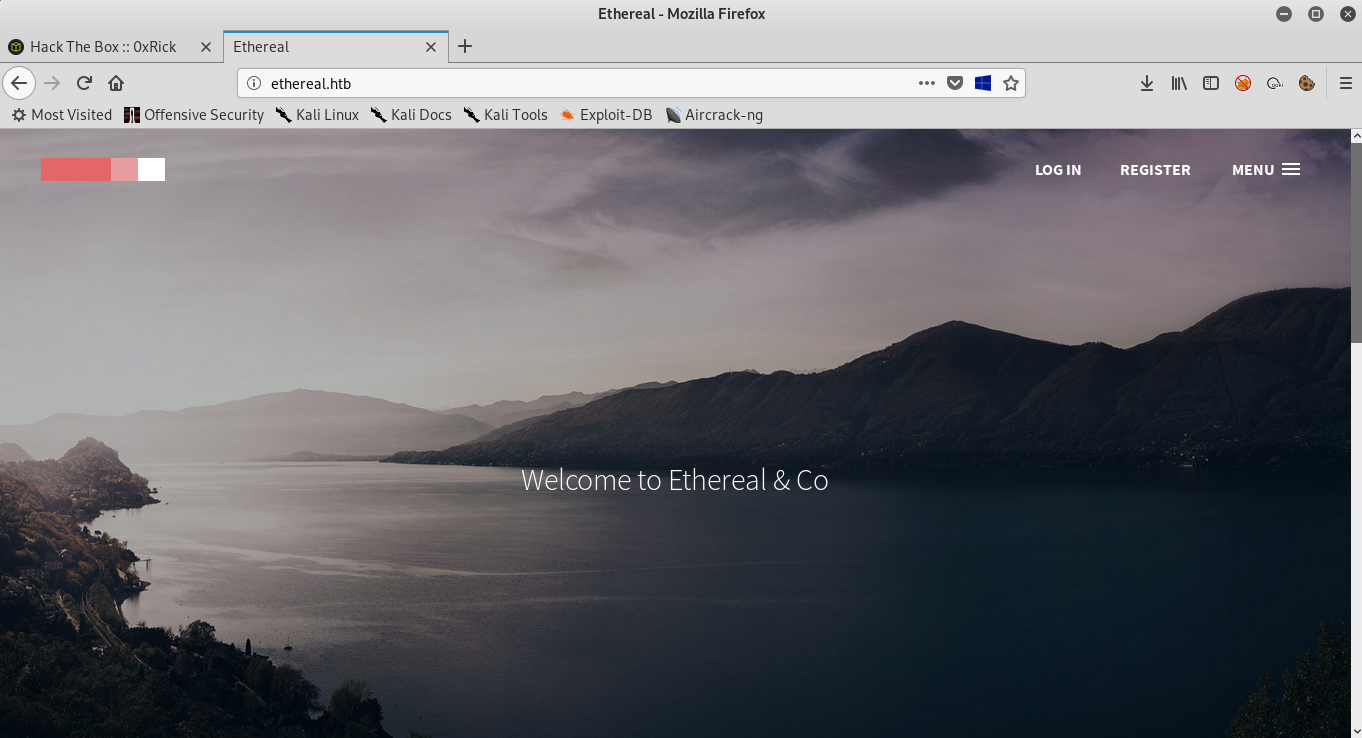This screenshot has width=1362, height=738.
Task: Go to the Firefox home page
Action: tap(116, 83)
